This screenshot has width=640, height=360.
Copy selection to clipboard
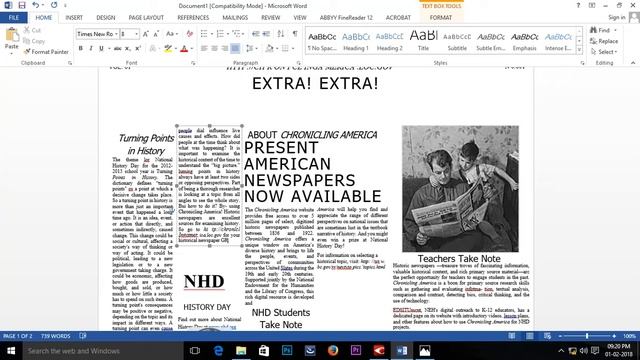pyautogui.click(x=34, y=41)
